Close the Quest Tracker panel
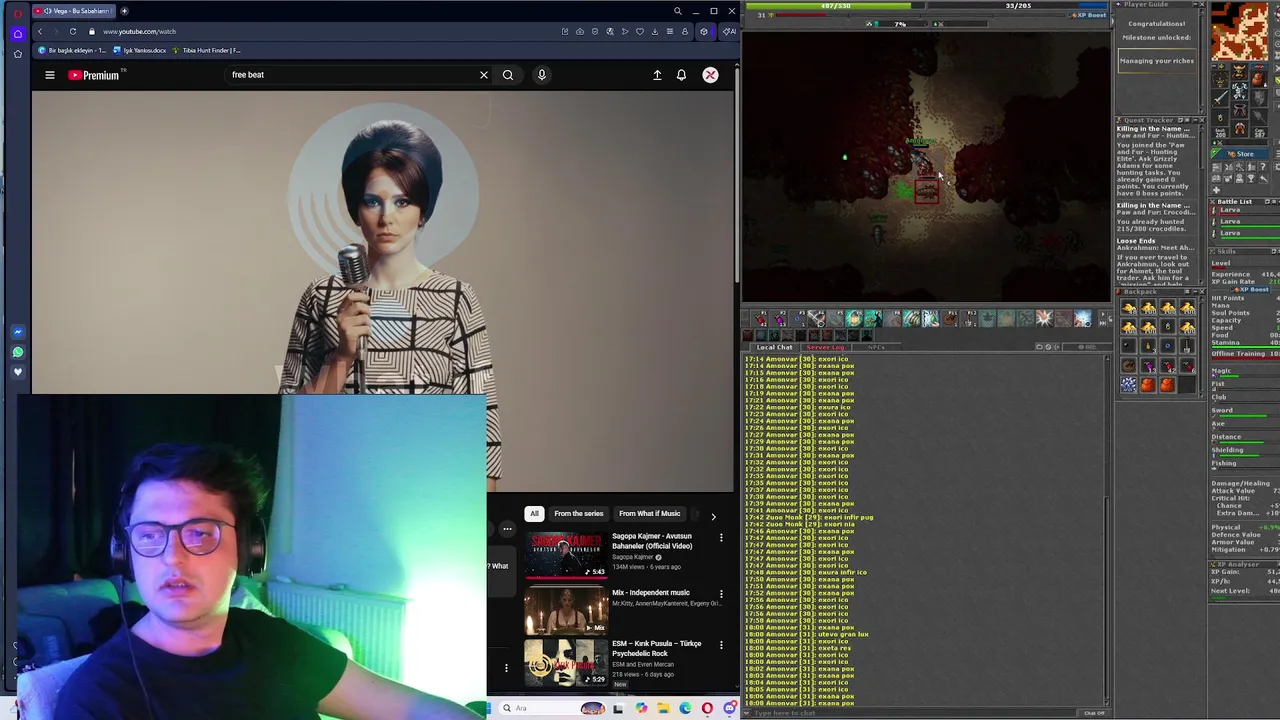This screenshot has width=1280, height=720. pos(1202,120)
